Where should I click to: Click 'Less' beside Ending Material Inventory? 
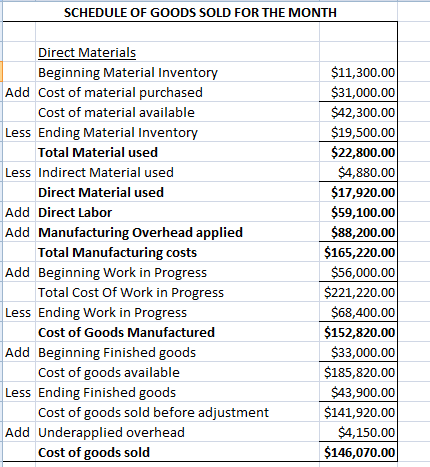coord(18,132)
